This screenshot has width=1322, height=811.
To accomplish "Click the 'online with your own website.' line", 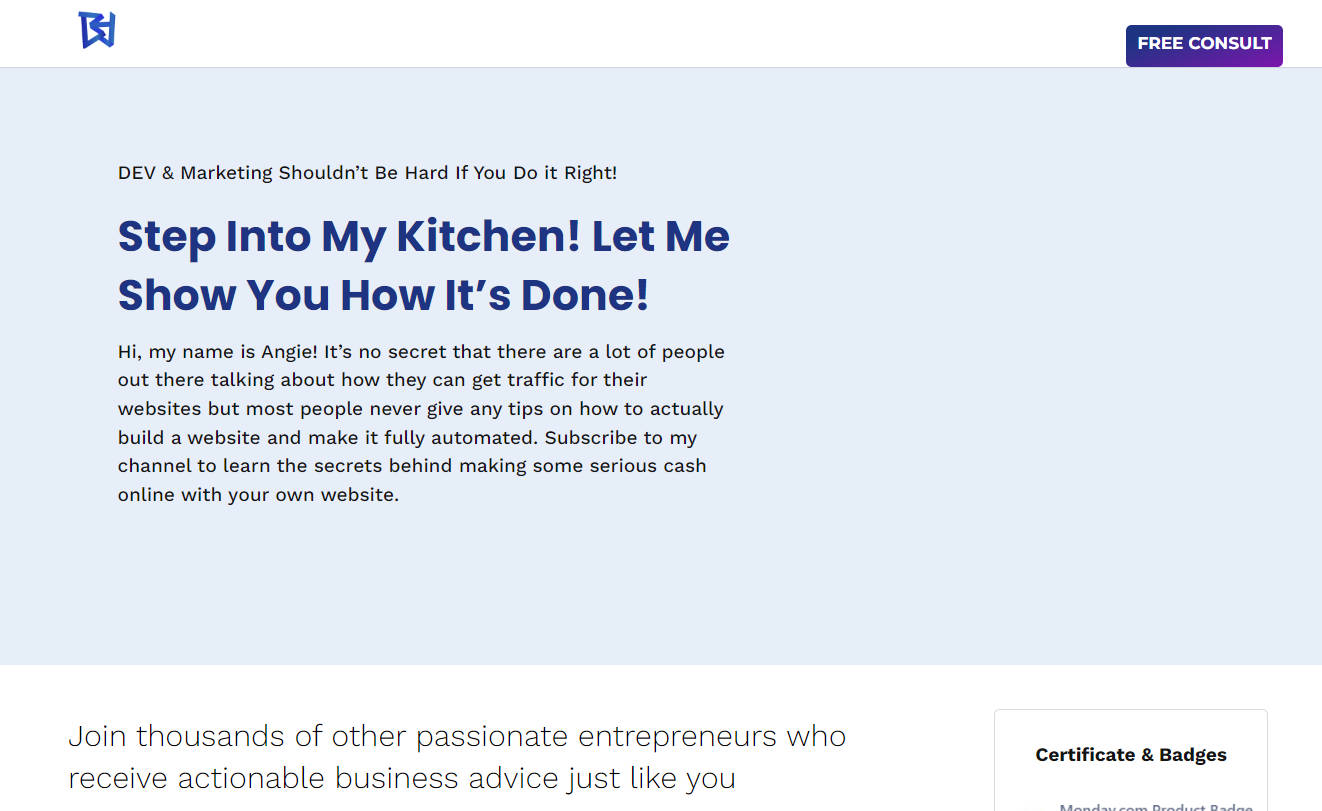I will (x=258, y=495).
